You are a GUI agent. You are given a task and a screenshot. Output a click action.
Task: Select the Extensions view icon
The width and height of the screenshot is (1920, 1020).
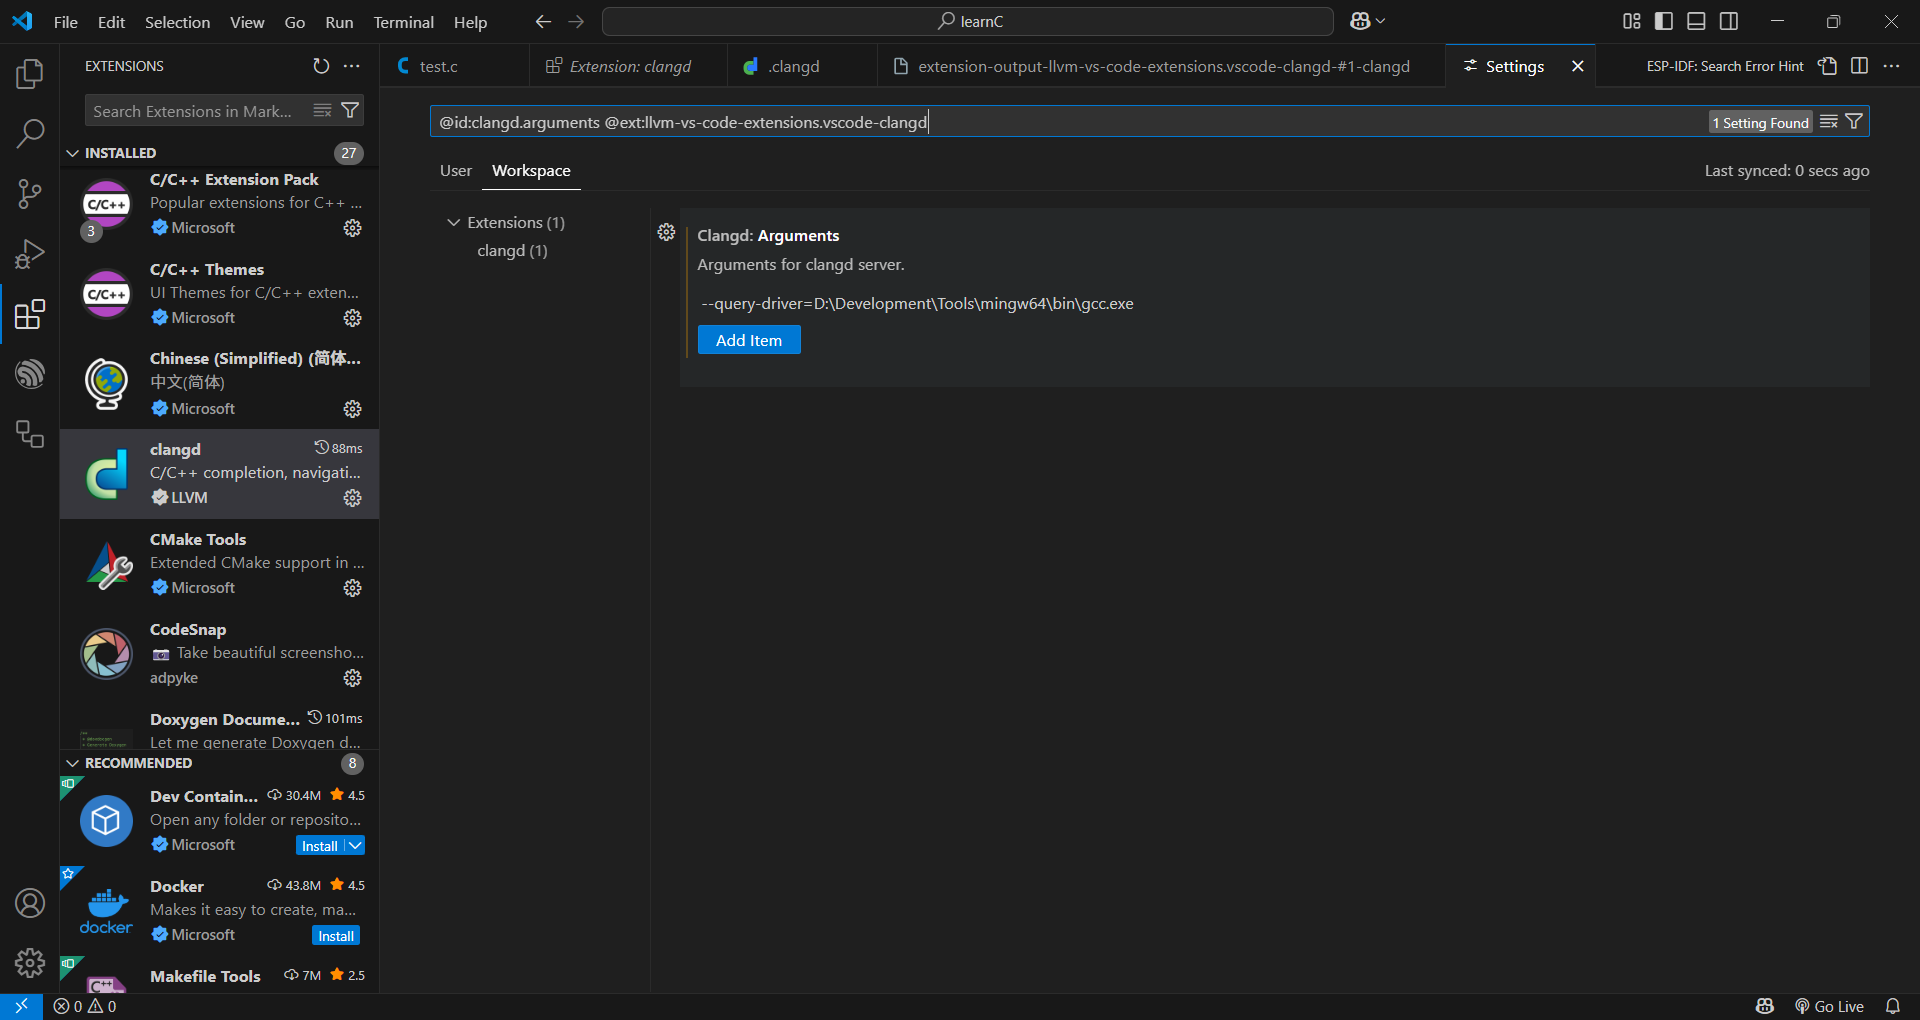point(30,314)
